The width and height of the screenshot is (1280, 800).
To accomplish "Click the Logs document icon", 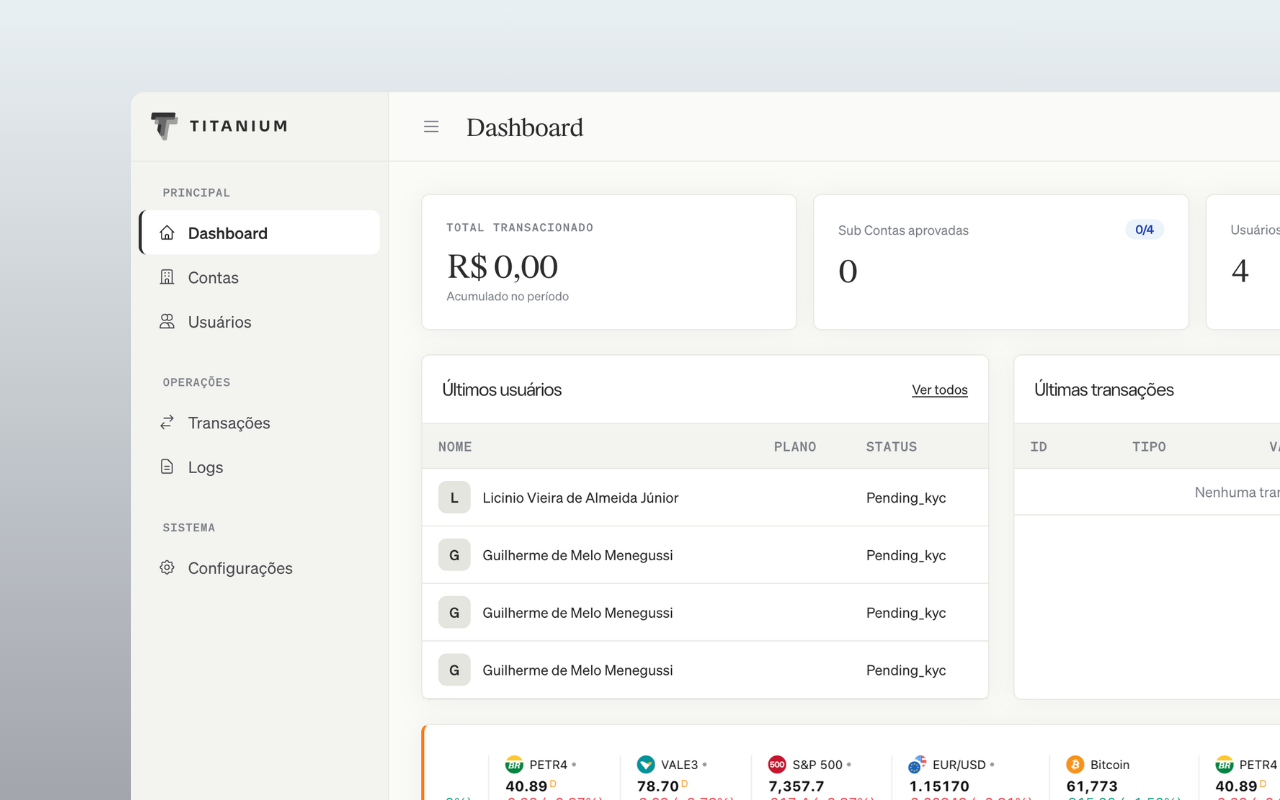I will (167, 467).
